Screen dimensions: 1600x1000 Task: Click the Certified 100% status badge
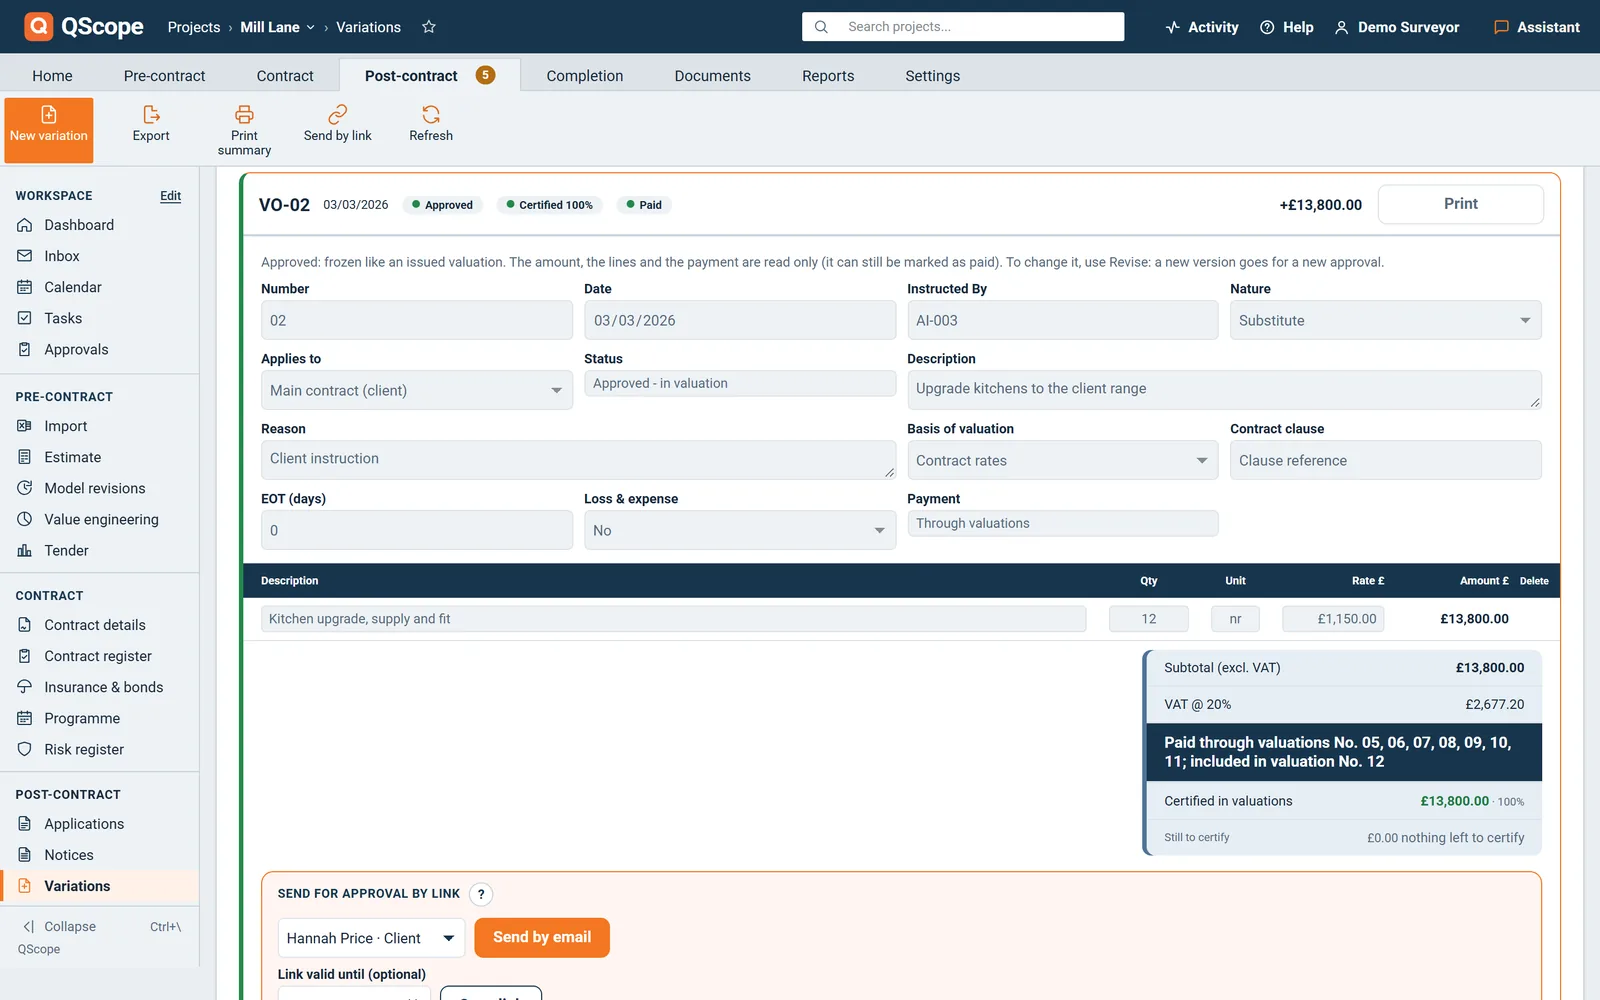549,205
